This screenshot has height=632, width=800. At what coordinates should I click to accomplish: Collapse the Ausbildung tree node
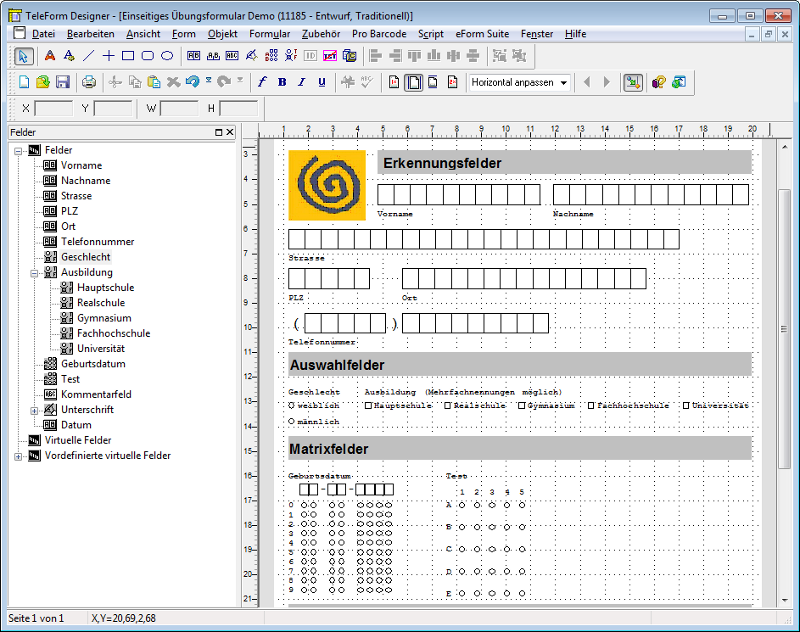pos(36,272)
